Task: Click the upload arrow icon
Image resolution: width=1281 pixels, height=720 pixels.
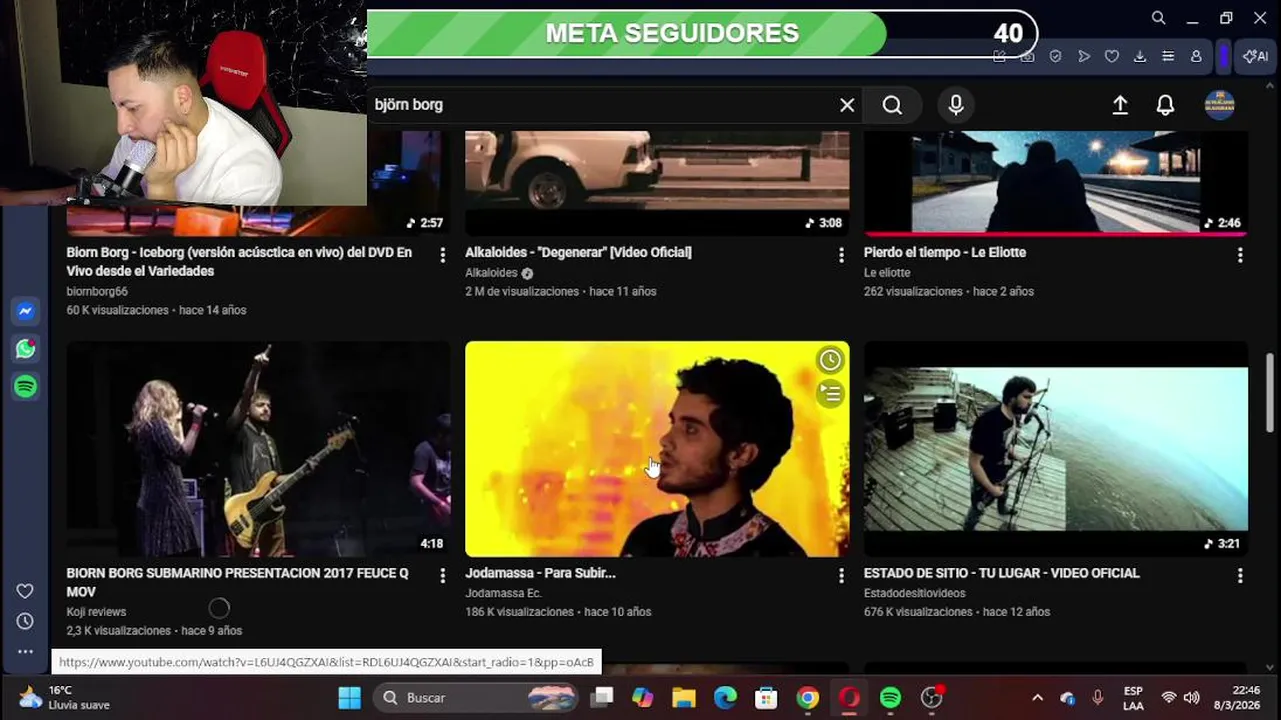Action: (x=1120, y=105)
